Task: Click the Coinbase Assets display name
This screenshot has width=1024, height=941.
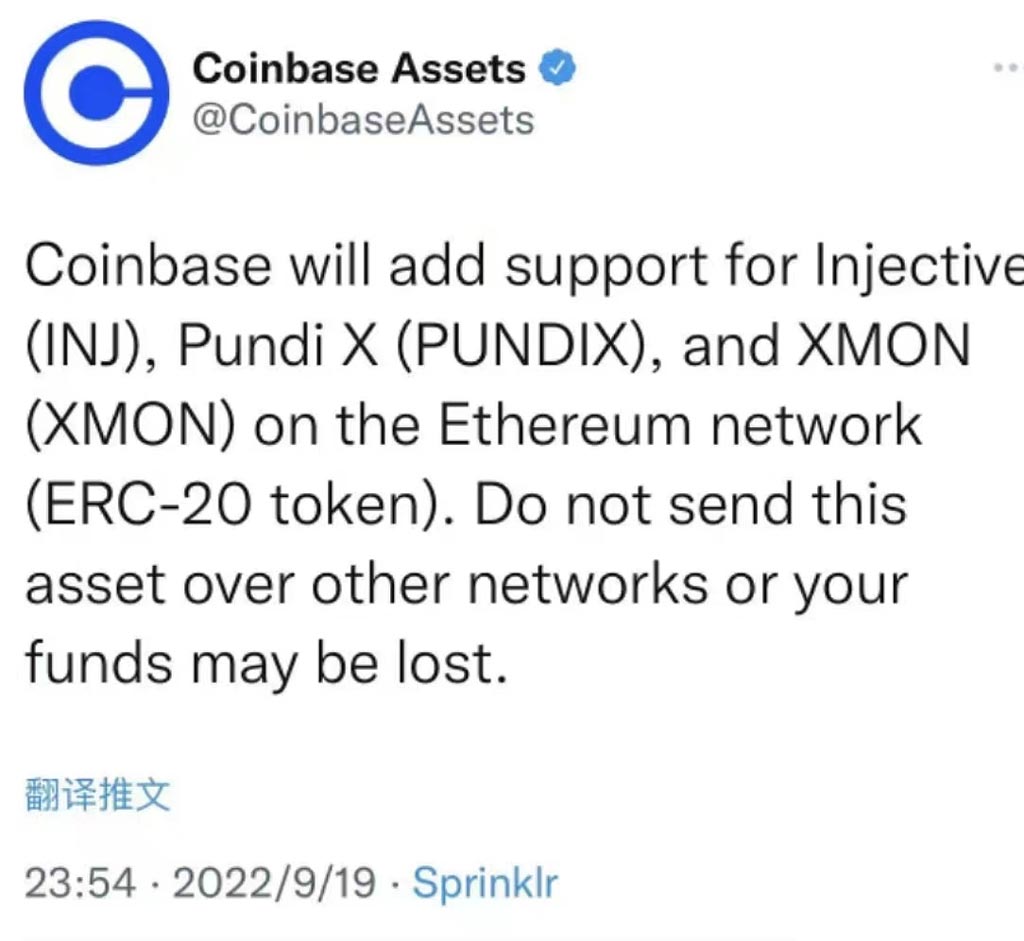Action: [x=359, y=68]
